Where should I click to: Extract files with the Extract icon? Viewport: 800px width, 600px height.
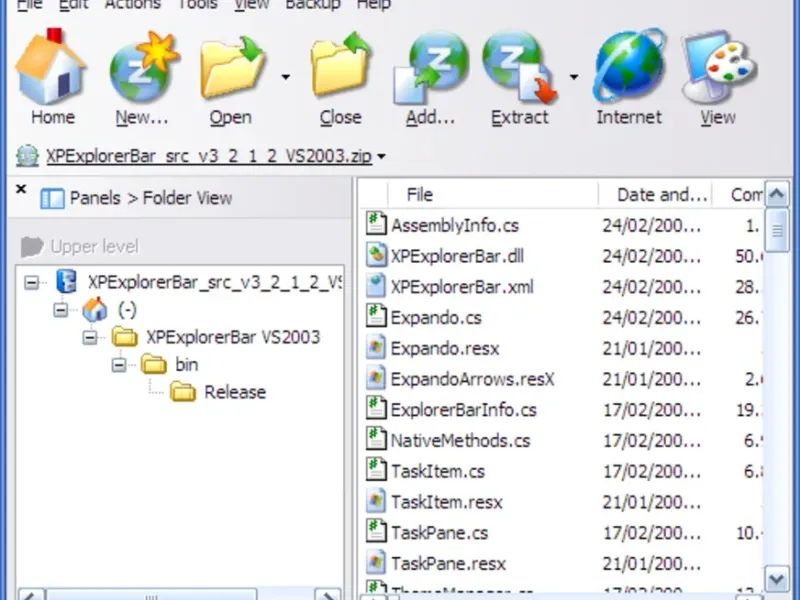pyautogui.click(x=520, y=67)
